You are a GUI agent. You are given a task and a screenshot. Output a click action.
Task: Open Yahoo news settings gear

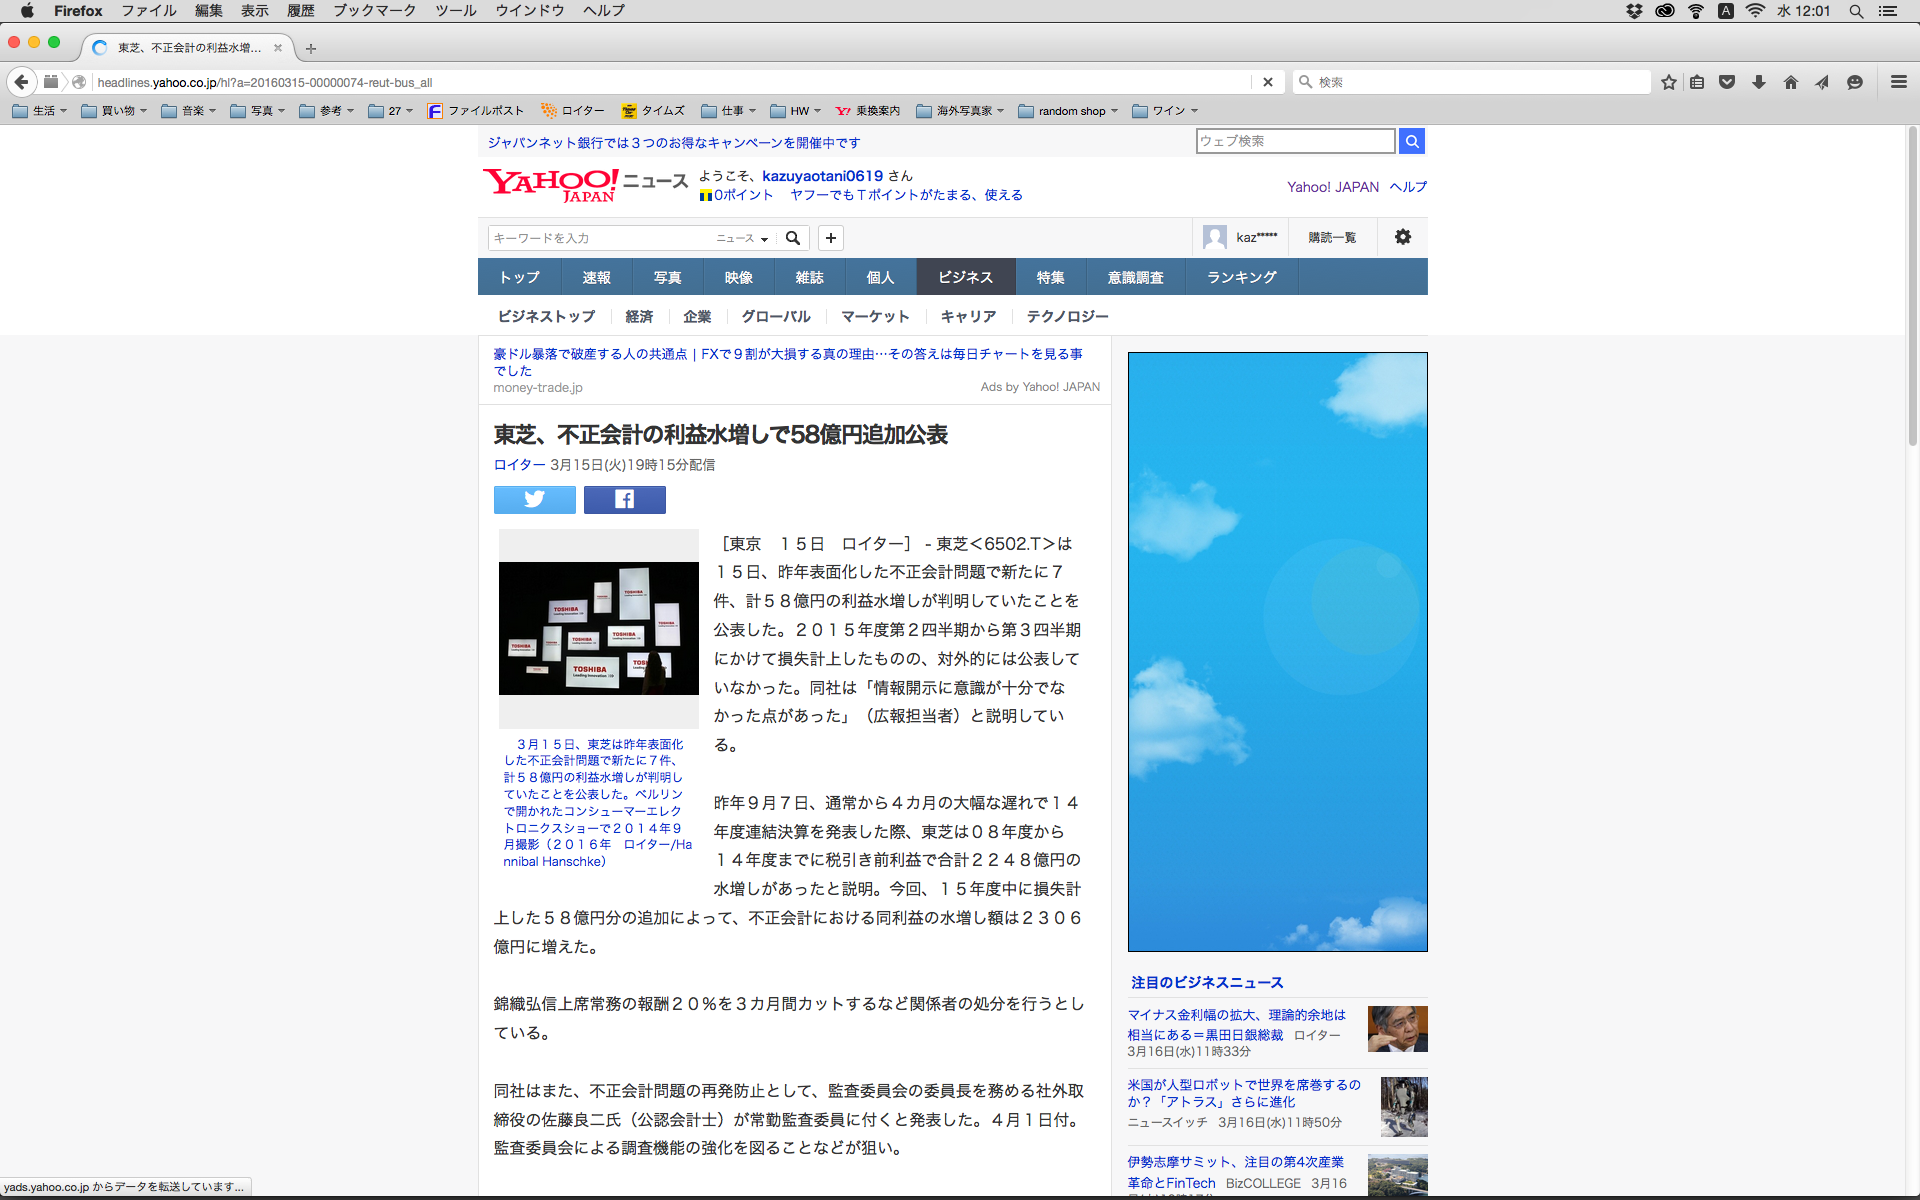click(1402, 237)
